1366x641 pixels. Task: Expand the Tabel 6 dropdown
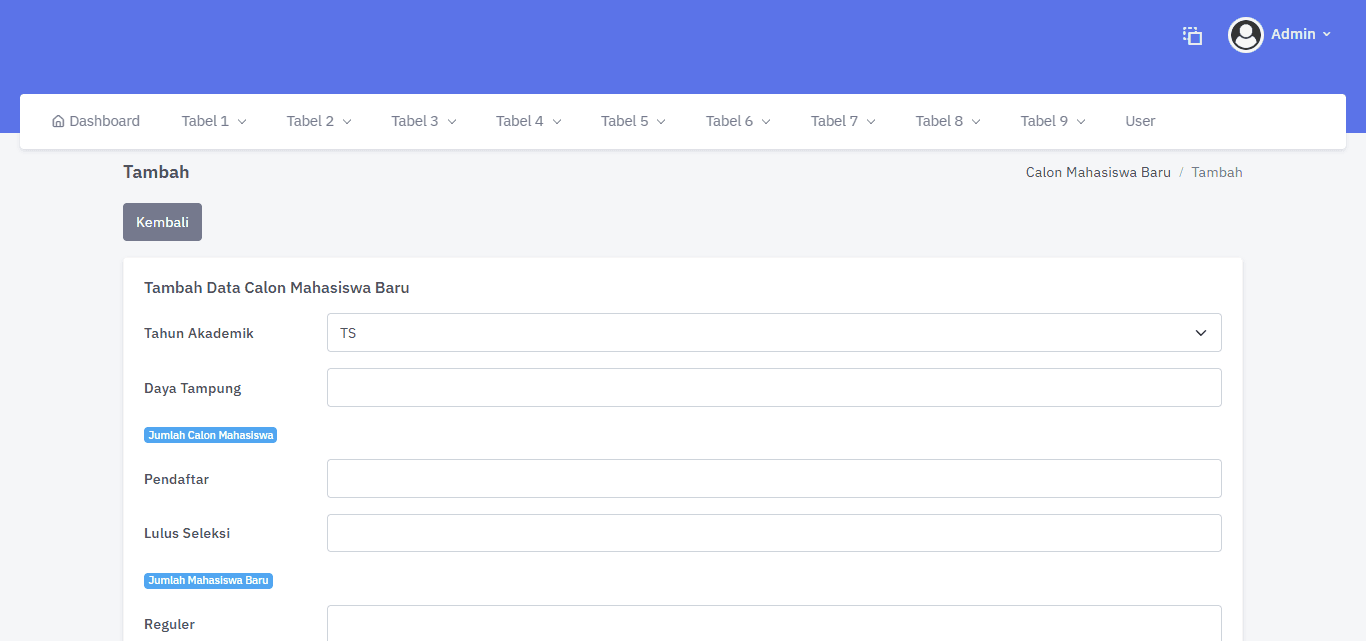(739, 121)
